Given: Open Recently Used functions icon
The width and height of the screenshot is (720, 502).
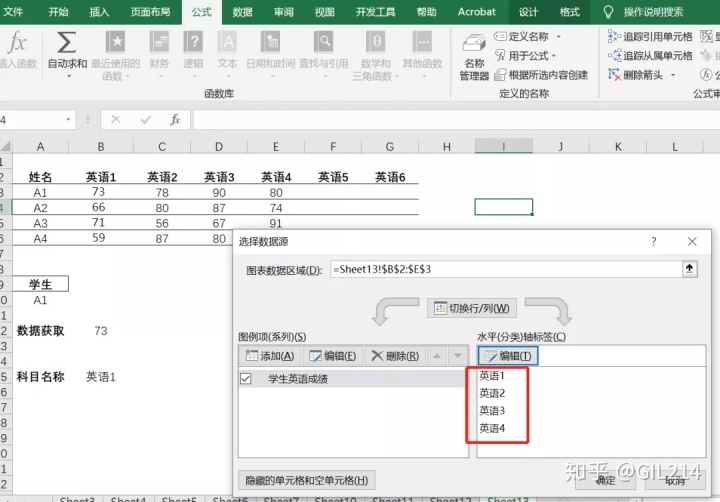Looking at the screenshot, I should (115, 42).
